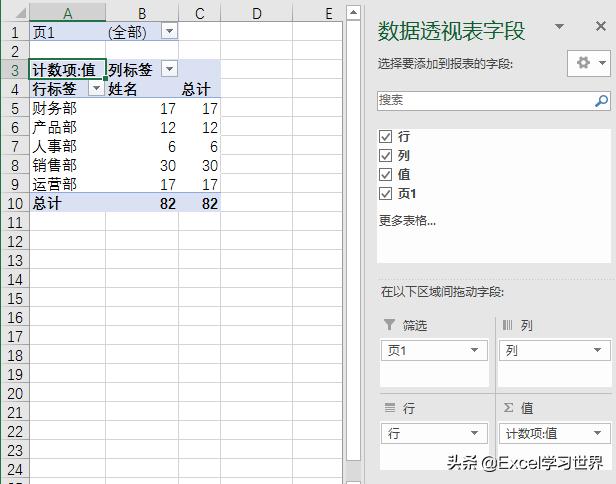Screen dimensions: 616x484
Task: Open the pane options arrow beside the title
Action: [559, 26]
